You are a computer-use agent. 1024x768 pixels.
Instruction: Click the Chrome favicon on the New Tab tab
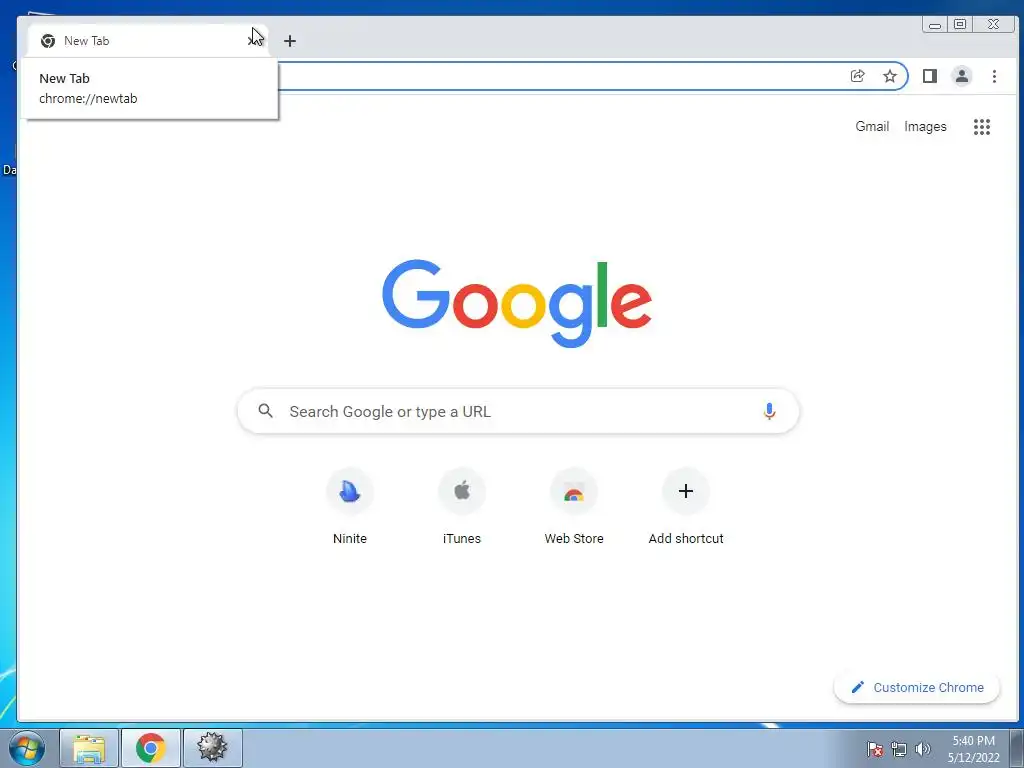tap(48, 41)
